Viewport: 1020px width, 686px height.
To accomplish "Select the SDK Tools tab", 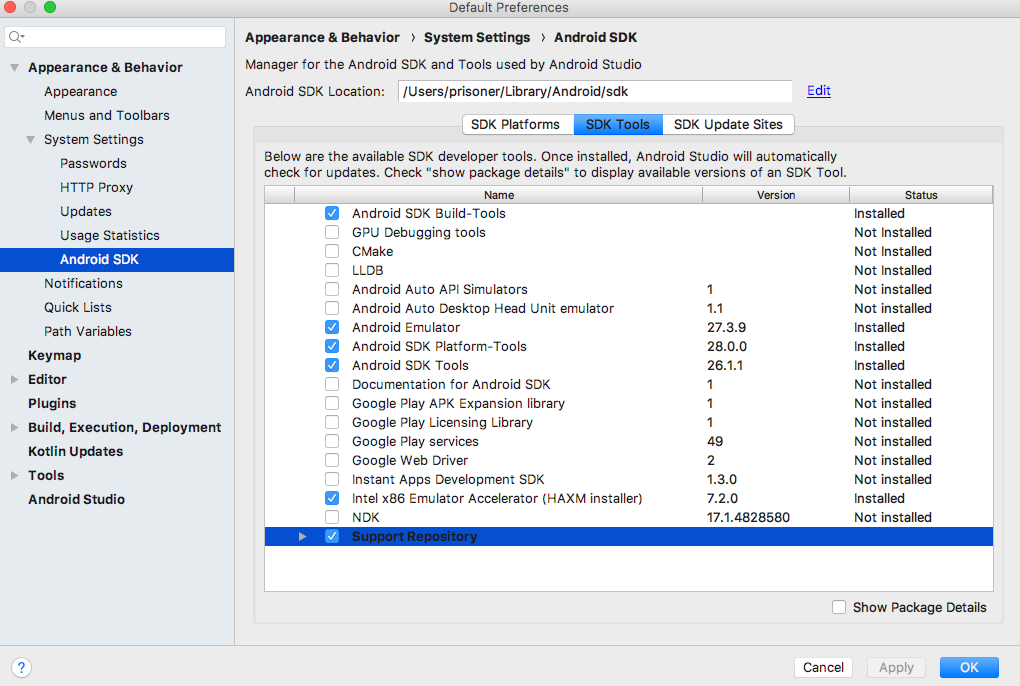I will [x=618, y=124].
